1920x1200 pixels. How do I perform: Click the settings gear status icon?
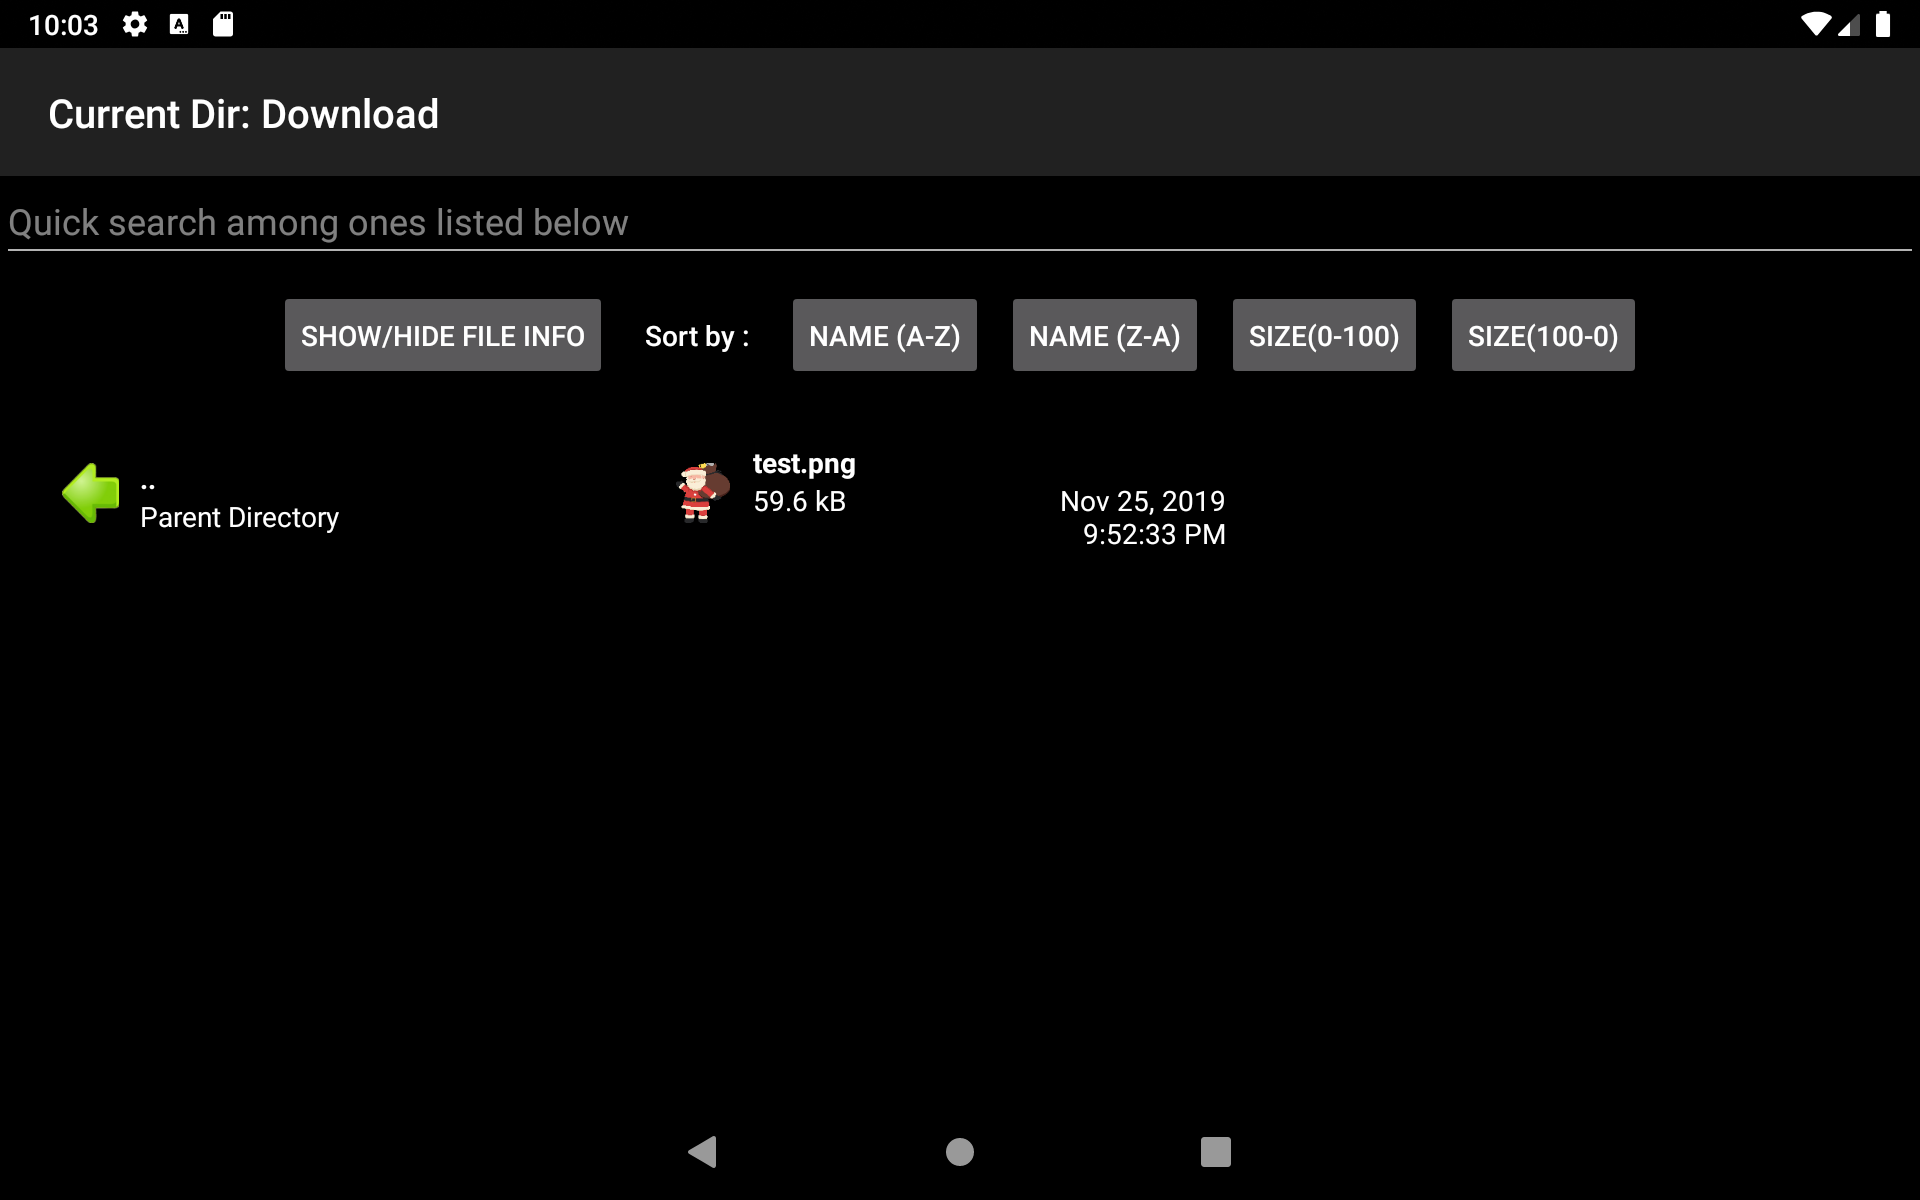click(135, 24)
